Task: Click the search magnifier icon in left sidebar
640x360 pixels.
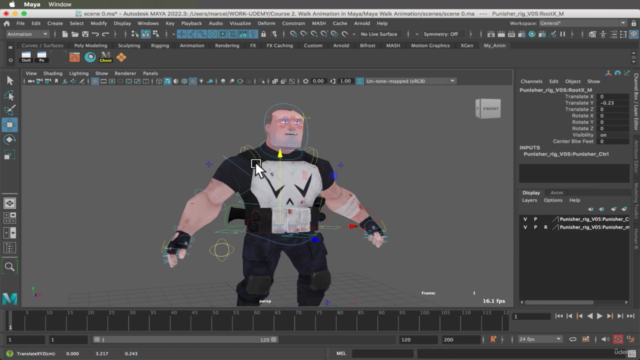Action: point(10,267)
